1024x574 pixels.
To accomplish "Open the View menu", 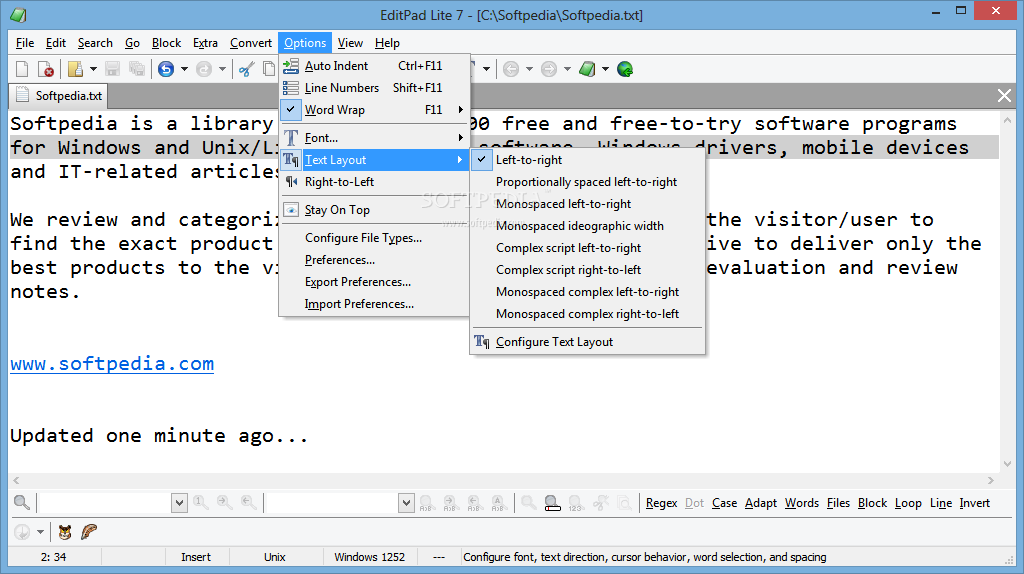I will tap(350, 43).
